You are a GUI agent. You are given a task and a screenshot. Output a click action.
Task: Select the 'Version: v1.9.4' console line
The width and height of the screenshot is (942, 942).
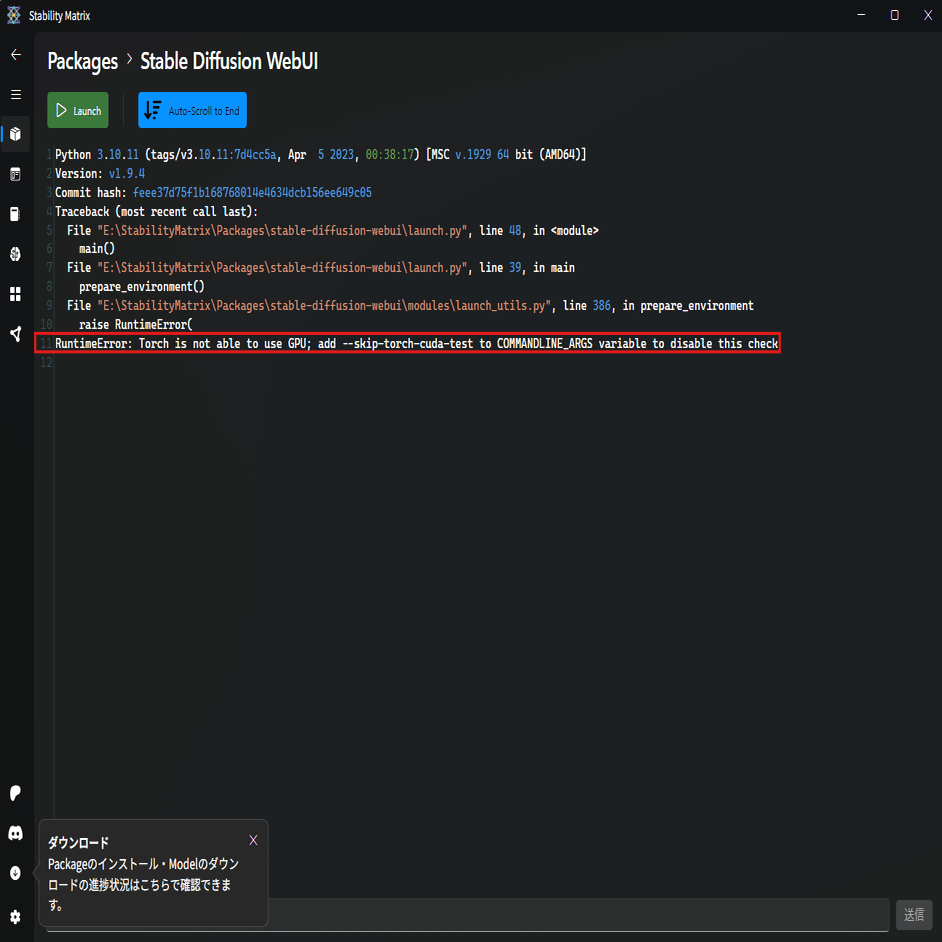[100, 174]
